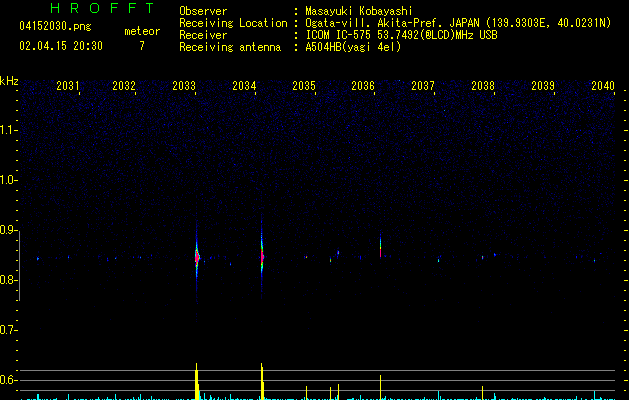Click the 'Observer' field label
The image size is (629, 400).
[203, 11]
